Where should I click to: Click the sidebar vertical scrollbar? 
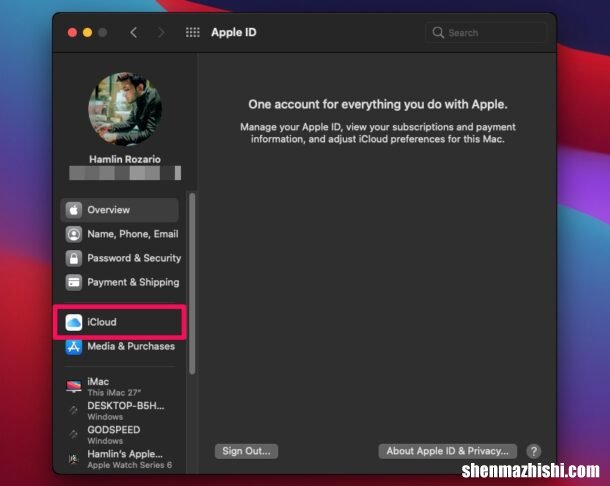pos(192,283)
